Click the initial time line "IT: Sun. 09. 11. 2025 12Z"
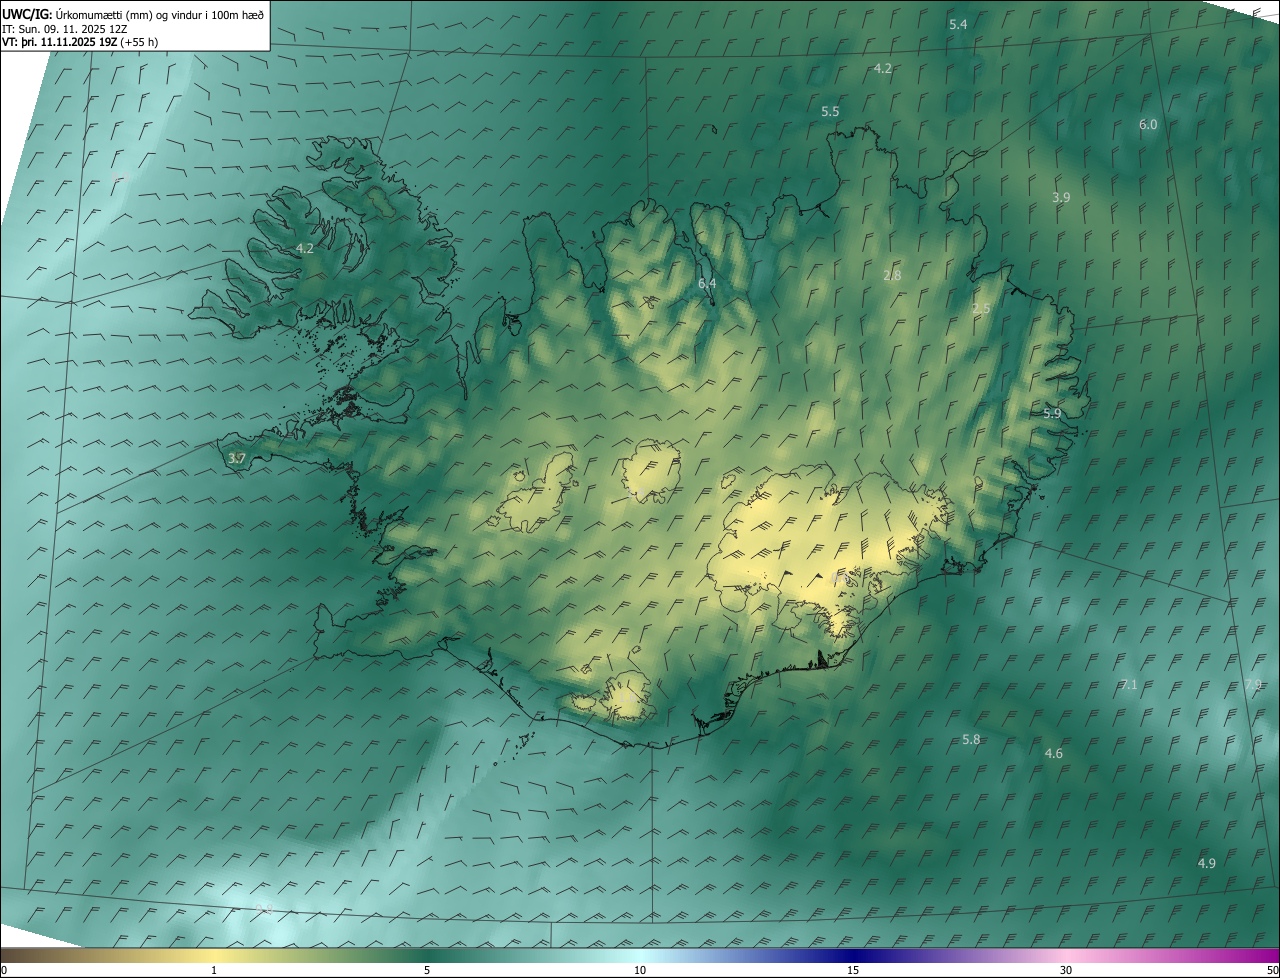This screenshot has width=1280, height=978. point(65,29)
